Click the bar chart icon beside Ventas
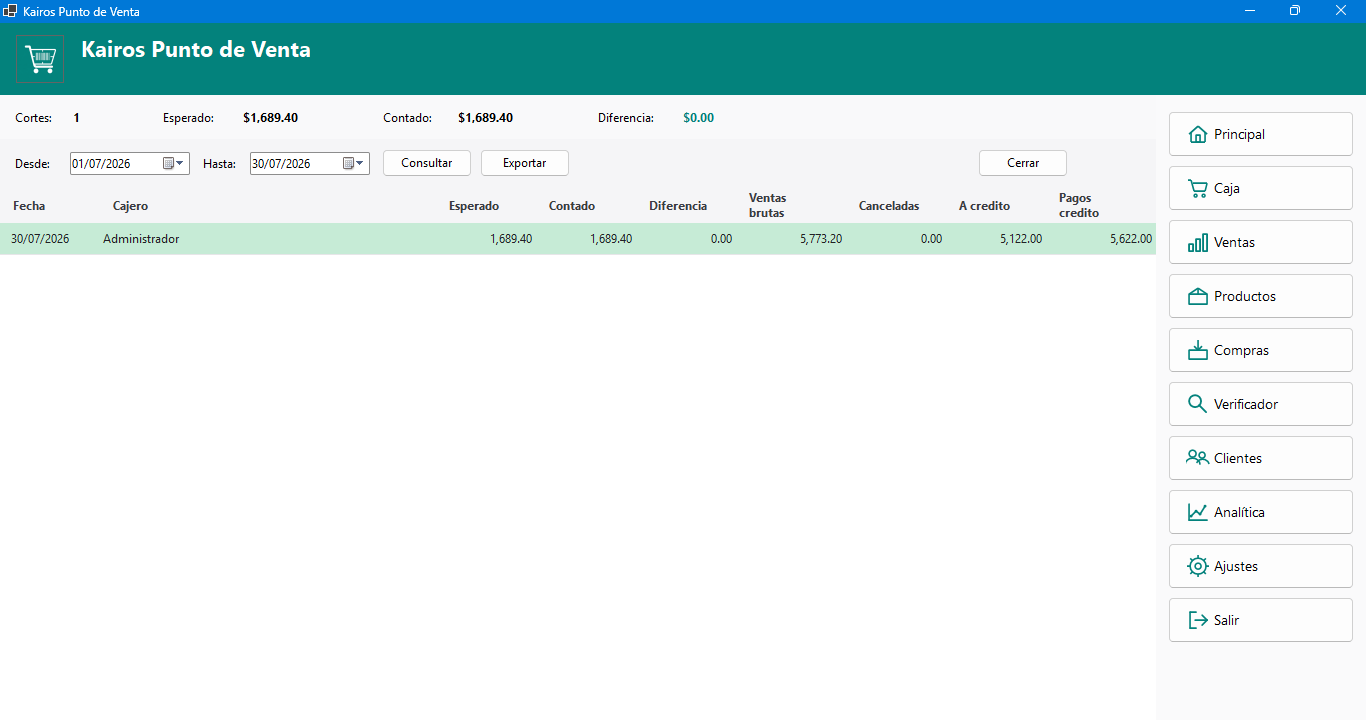 1197,242
